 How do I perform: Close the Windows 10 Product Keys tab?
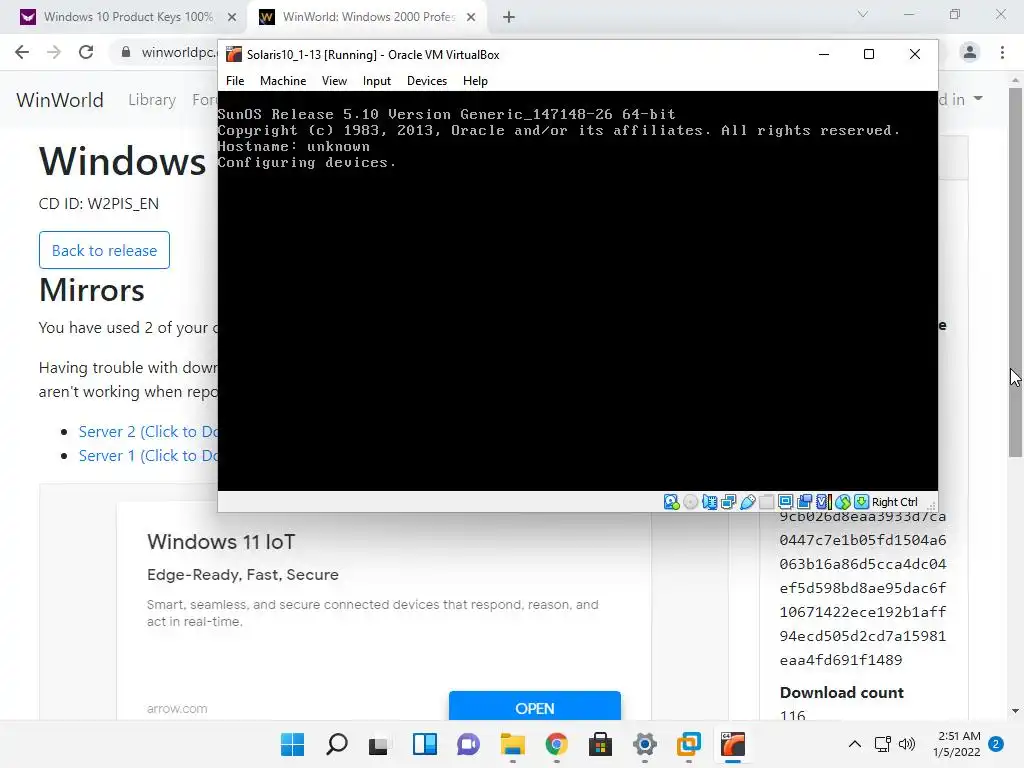click(x=232, y=17)
